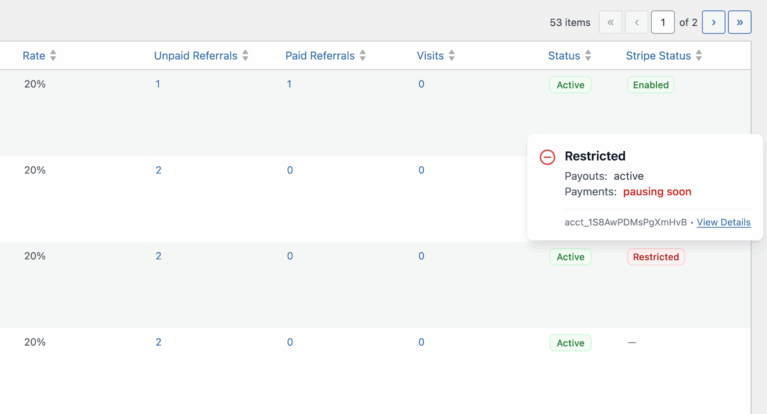Click the red Restricted circle icon in popup
The height and width of the screenshot is (414, 767).
547,157
